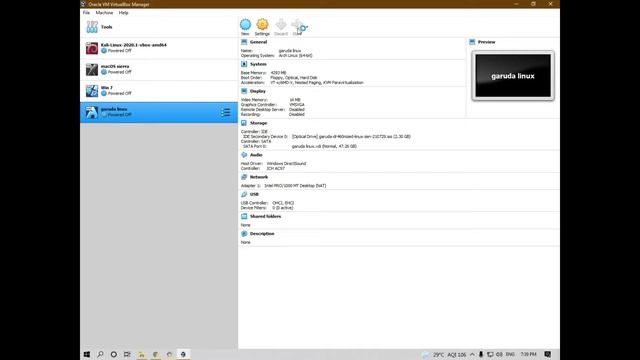
Task: Click the Kali Linux machine icon
Action: [92, 48]
